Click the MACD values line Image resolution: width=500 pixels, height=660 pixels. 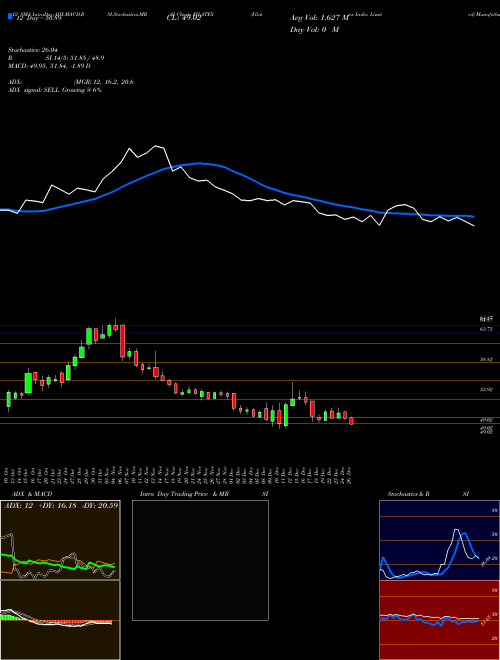click(x=49, y=66)
